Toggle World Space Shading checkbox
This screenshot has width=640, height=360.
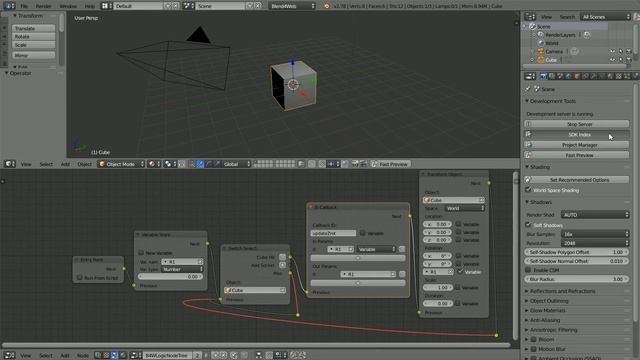tap(528, 190)
